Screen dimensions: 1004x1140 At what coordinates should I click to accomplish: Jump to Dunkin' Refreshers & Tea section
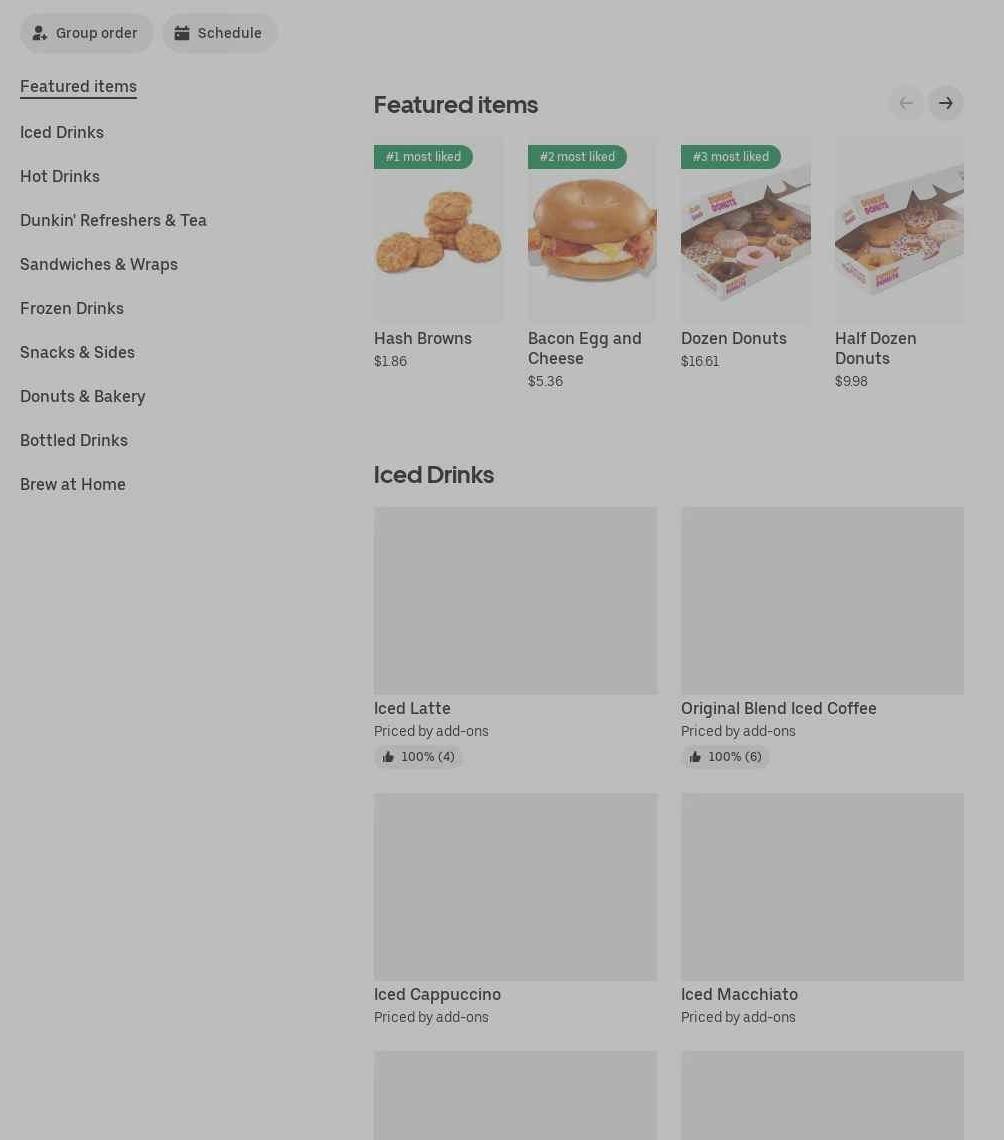click(x=113, y=220)
